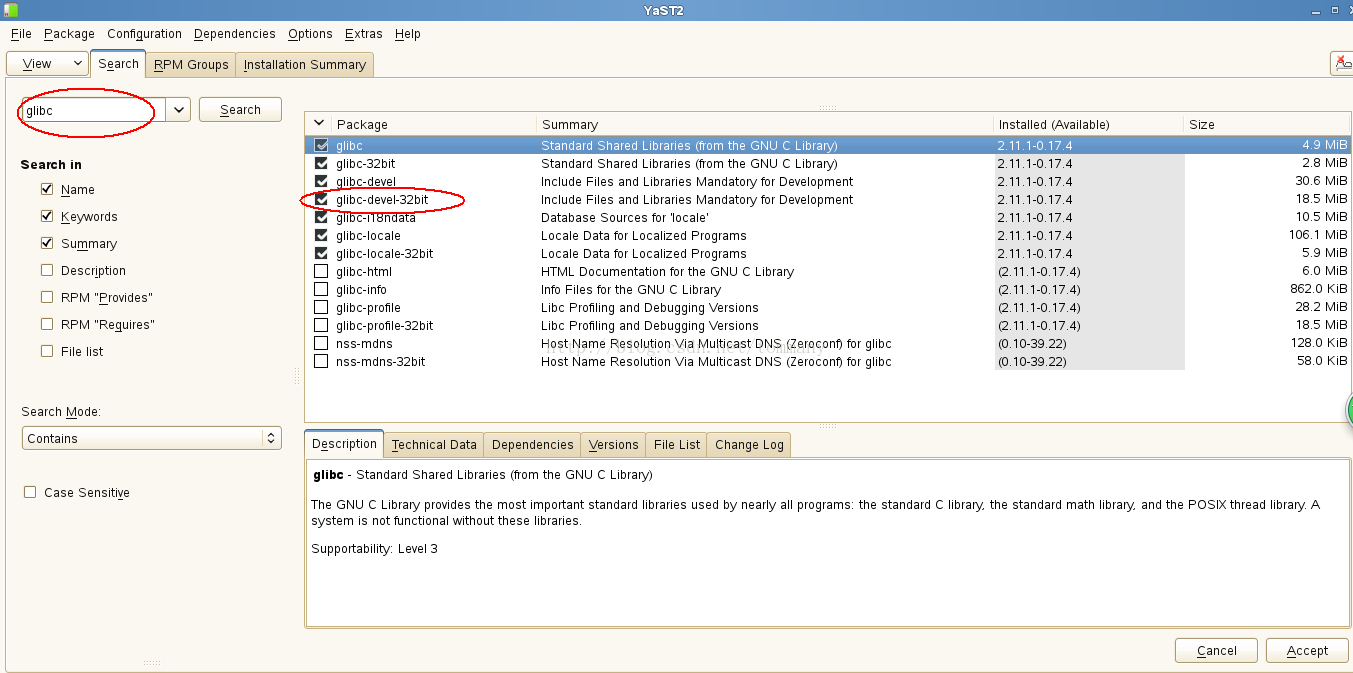Switch to the File List tab
Image resolution: width=1353 pixels, height=673 pixels.
pos(677,444)
